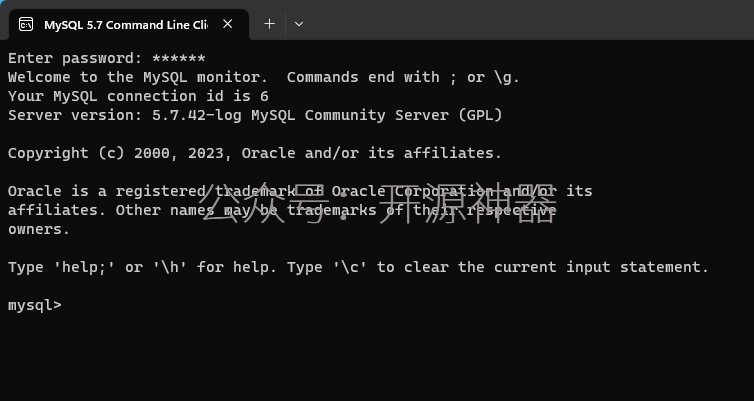
Task: Open a new tab with the plus icon
Action: tap(270, 24)
